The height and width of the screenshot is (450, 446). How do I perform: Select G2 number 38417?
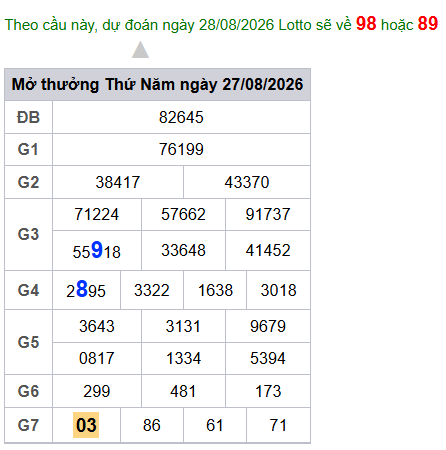click(x=118, y=182)
